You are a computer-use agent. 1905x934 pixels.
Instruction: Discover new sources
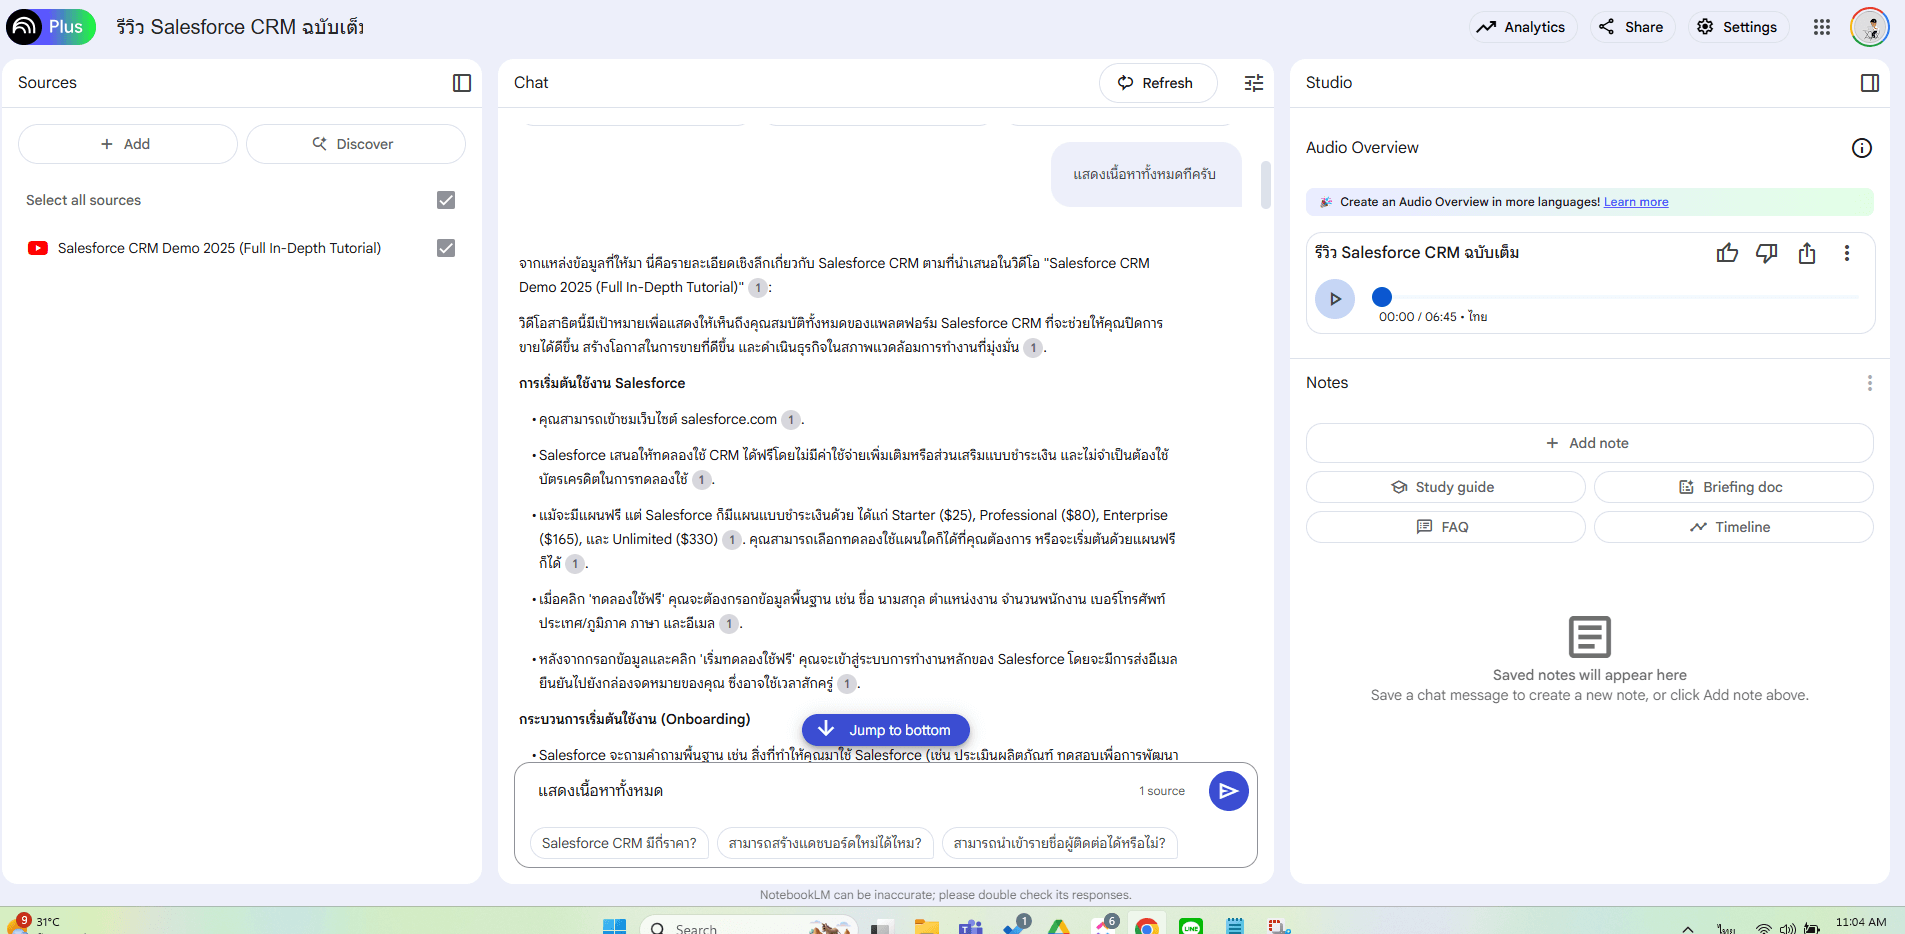(355, 144)
